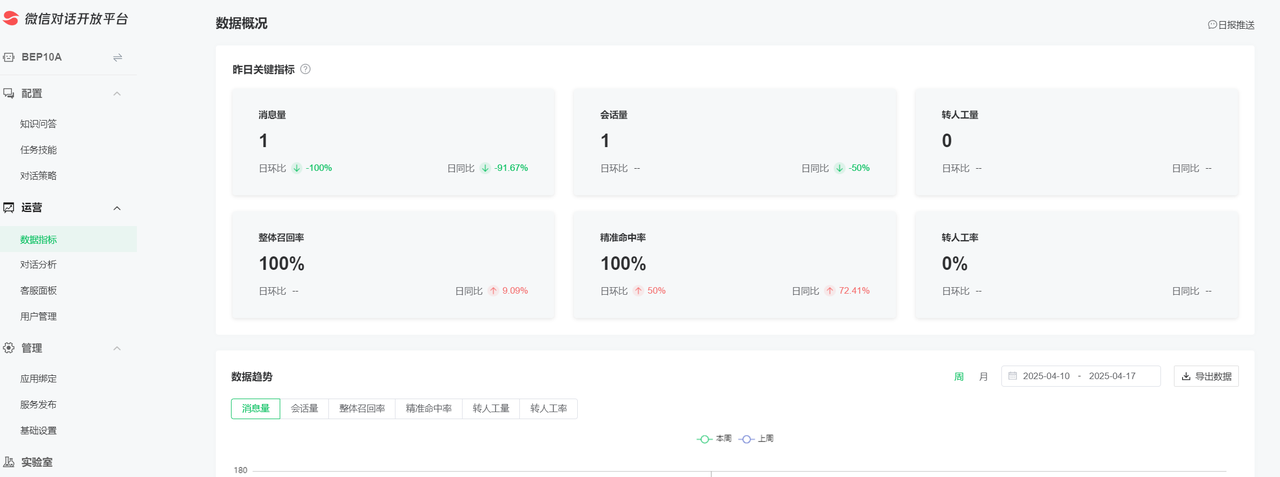Switch to the 精准命中率 trend tab
This screenshot has height=477, width=1280.
pos(429,408)
